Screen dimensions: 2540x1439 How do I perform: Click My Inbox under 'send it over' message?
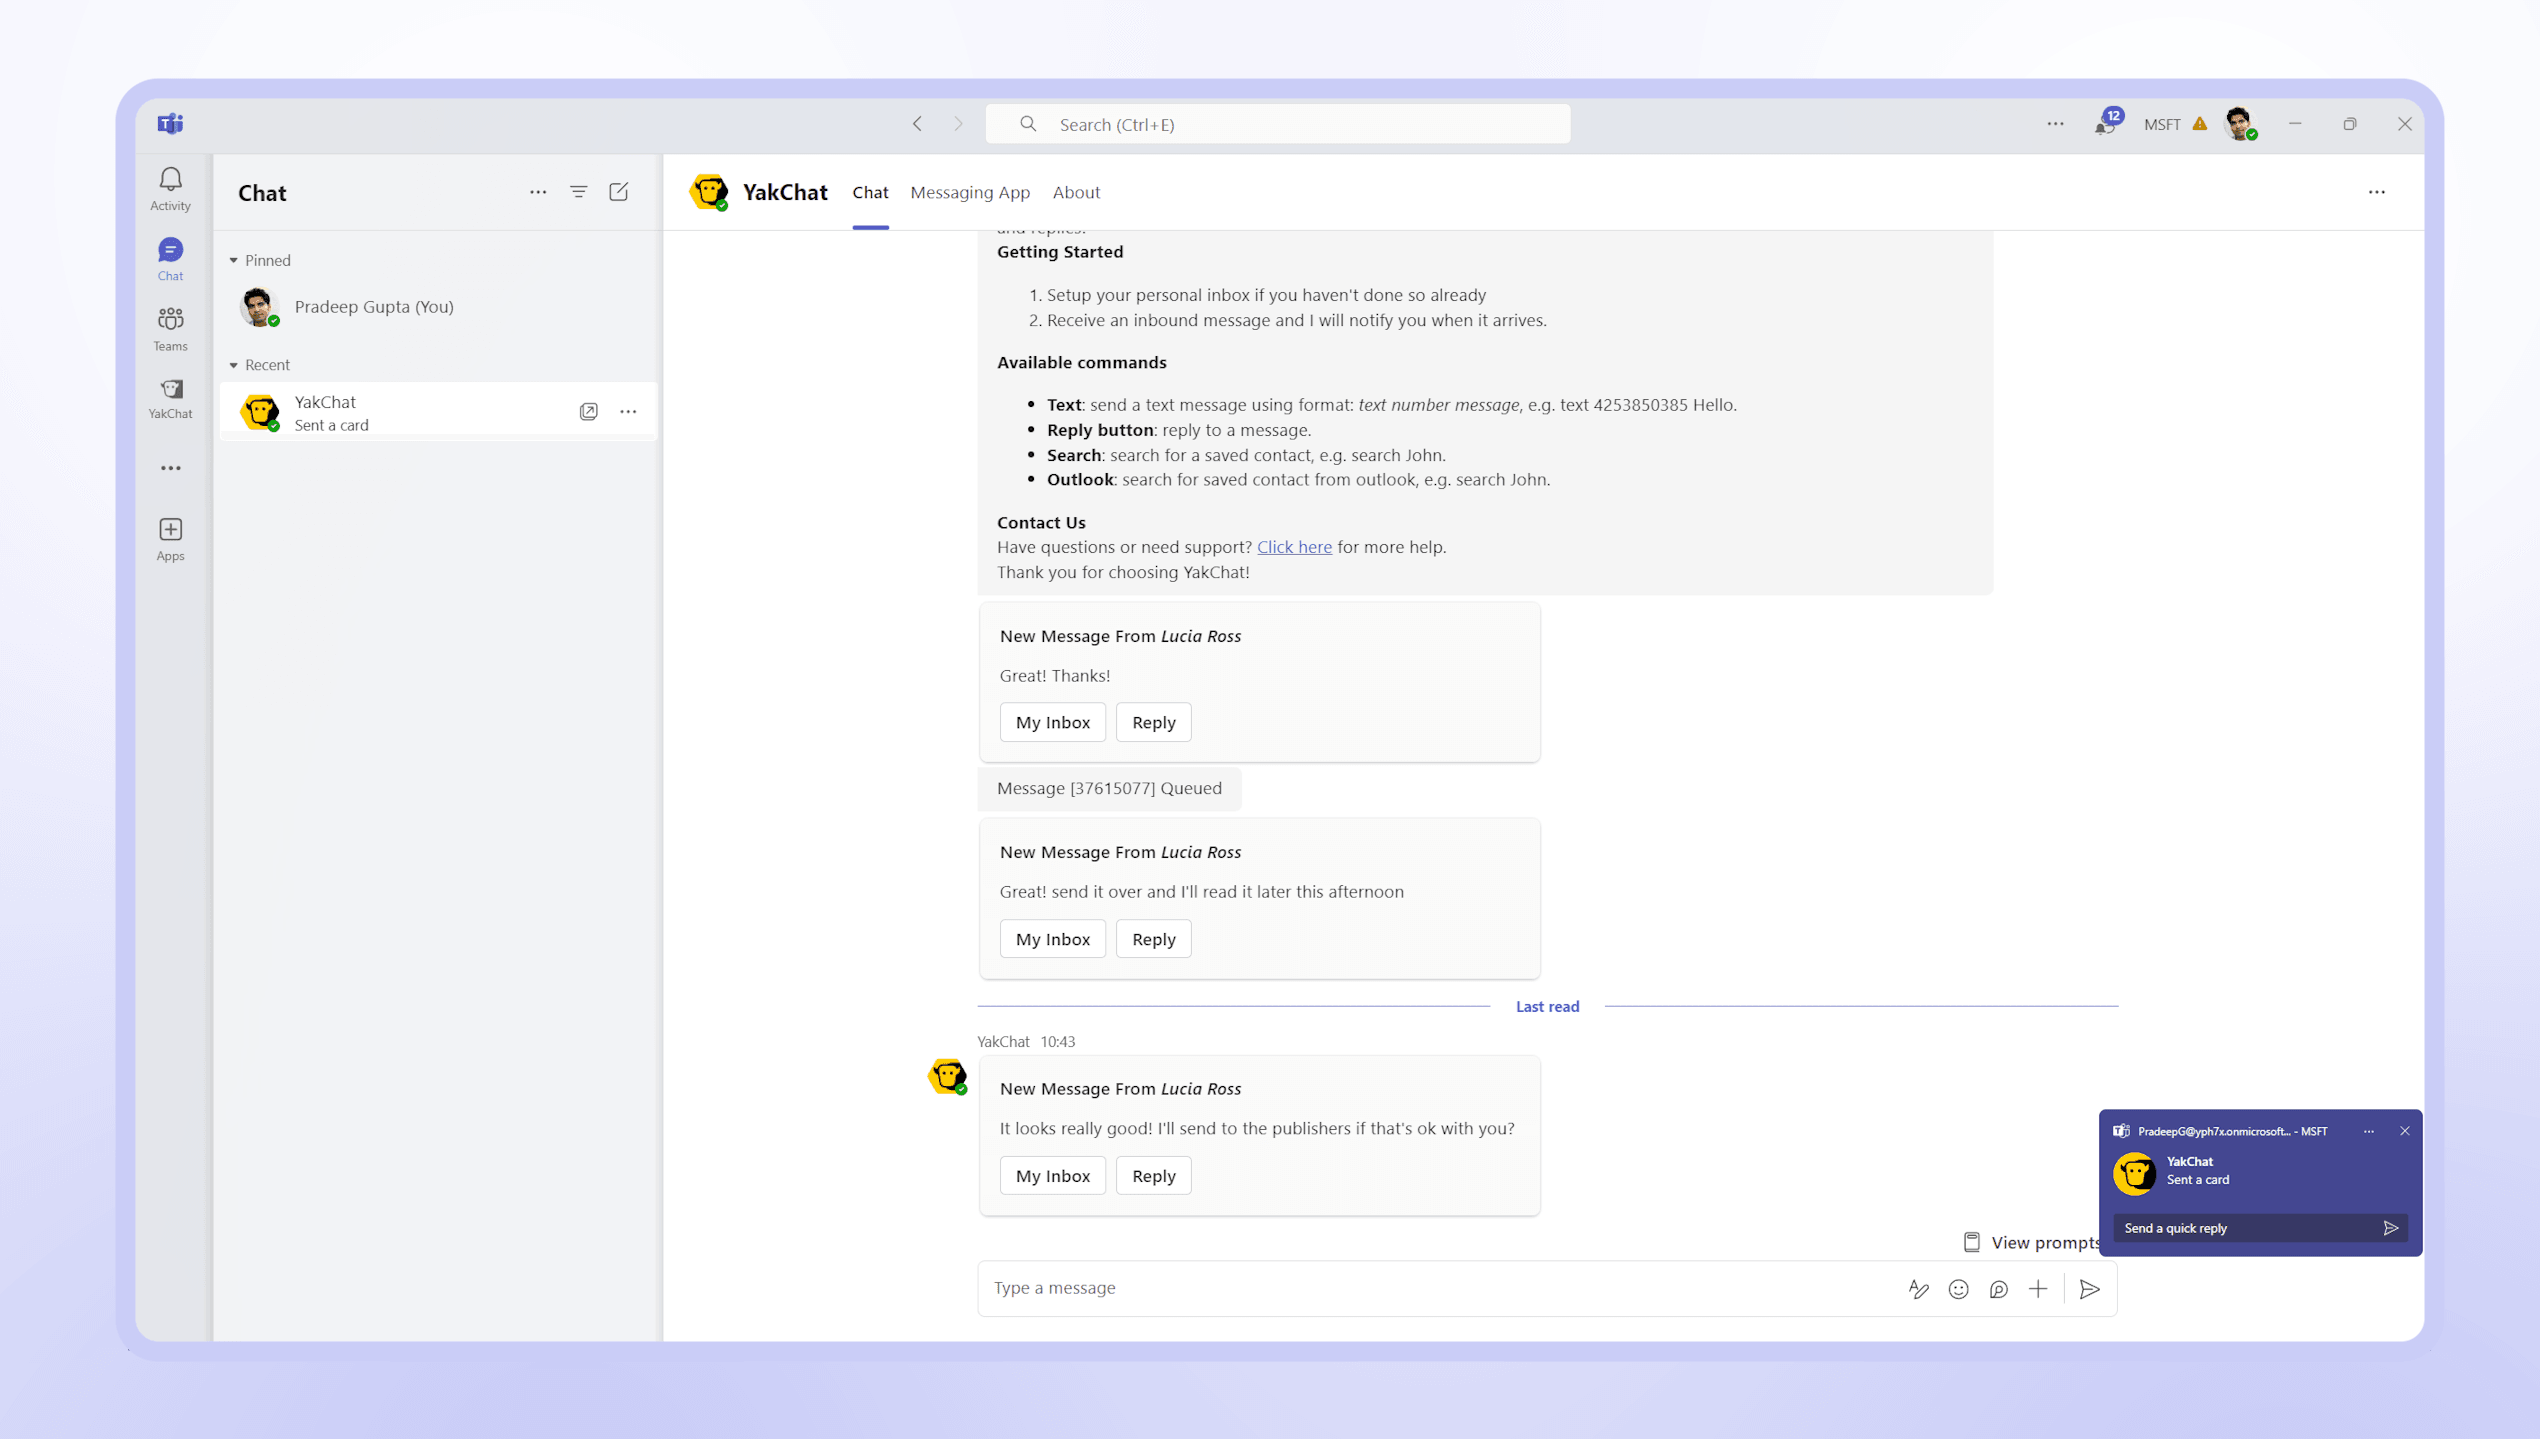tap(1052, 939)
